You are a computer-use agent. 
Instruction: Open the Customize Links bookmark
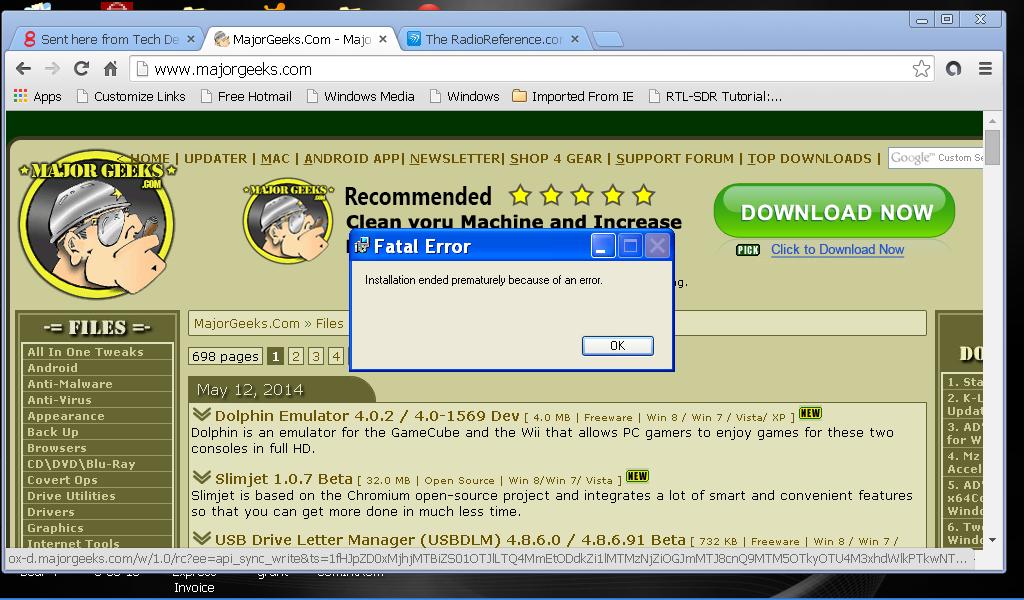(x=131, y=97)
